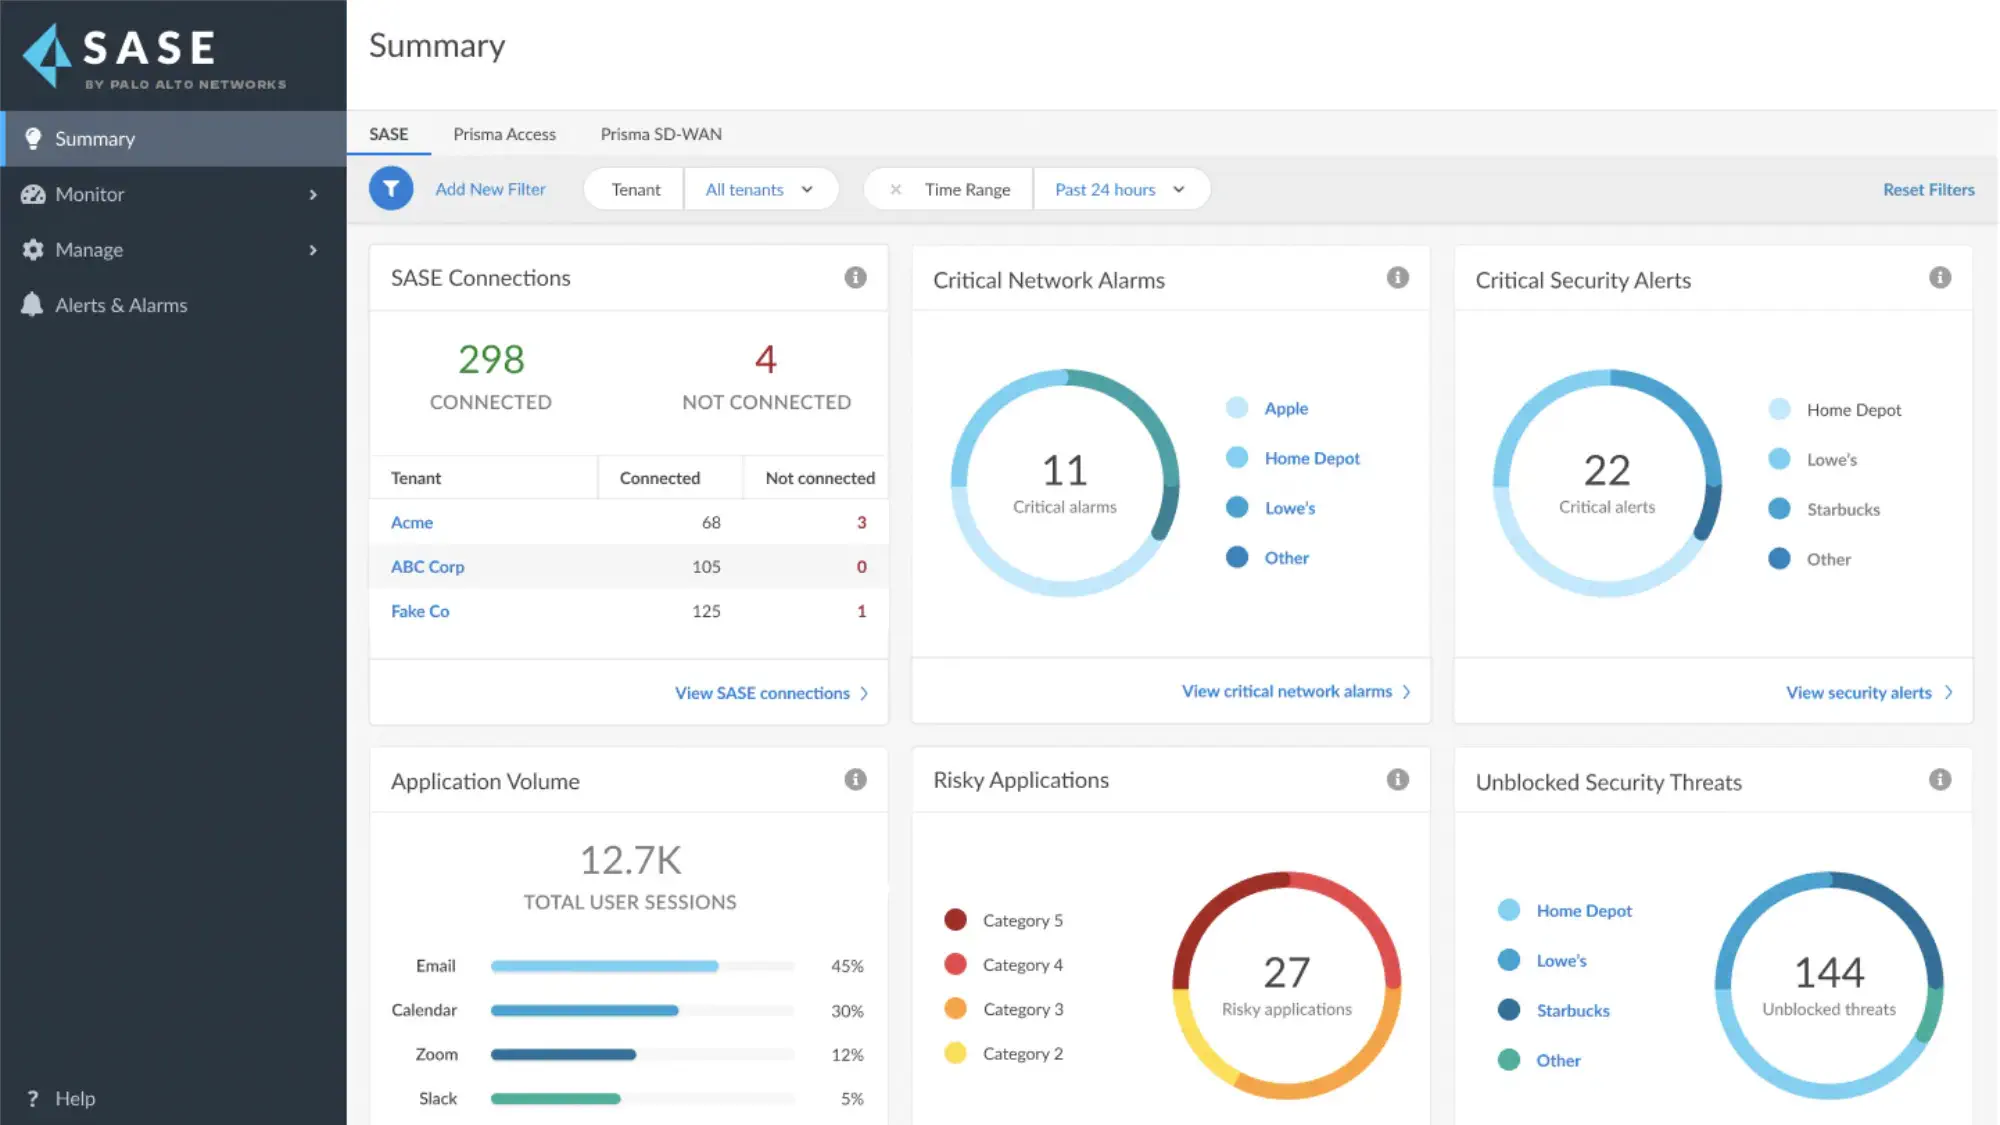The height and width of the screenshot is (1125, 2000).
Task: Click the Alerts & Alarms bell icon
Action: pos(31,305)
